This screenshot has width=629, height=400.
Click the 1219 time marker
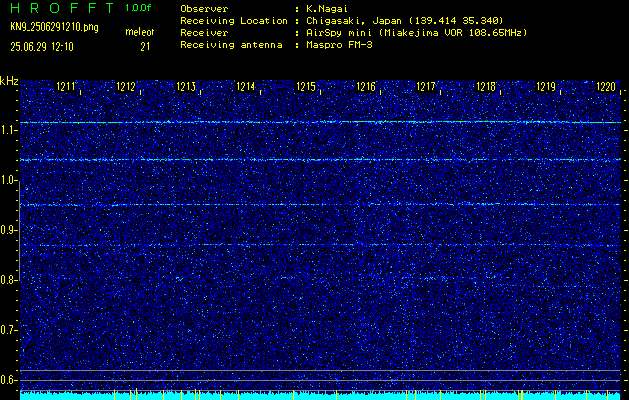(x=546, y=86)
